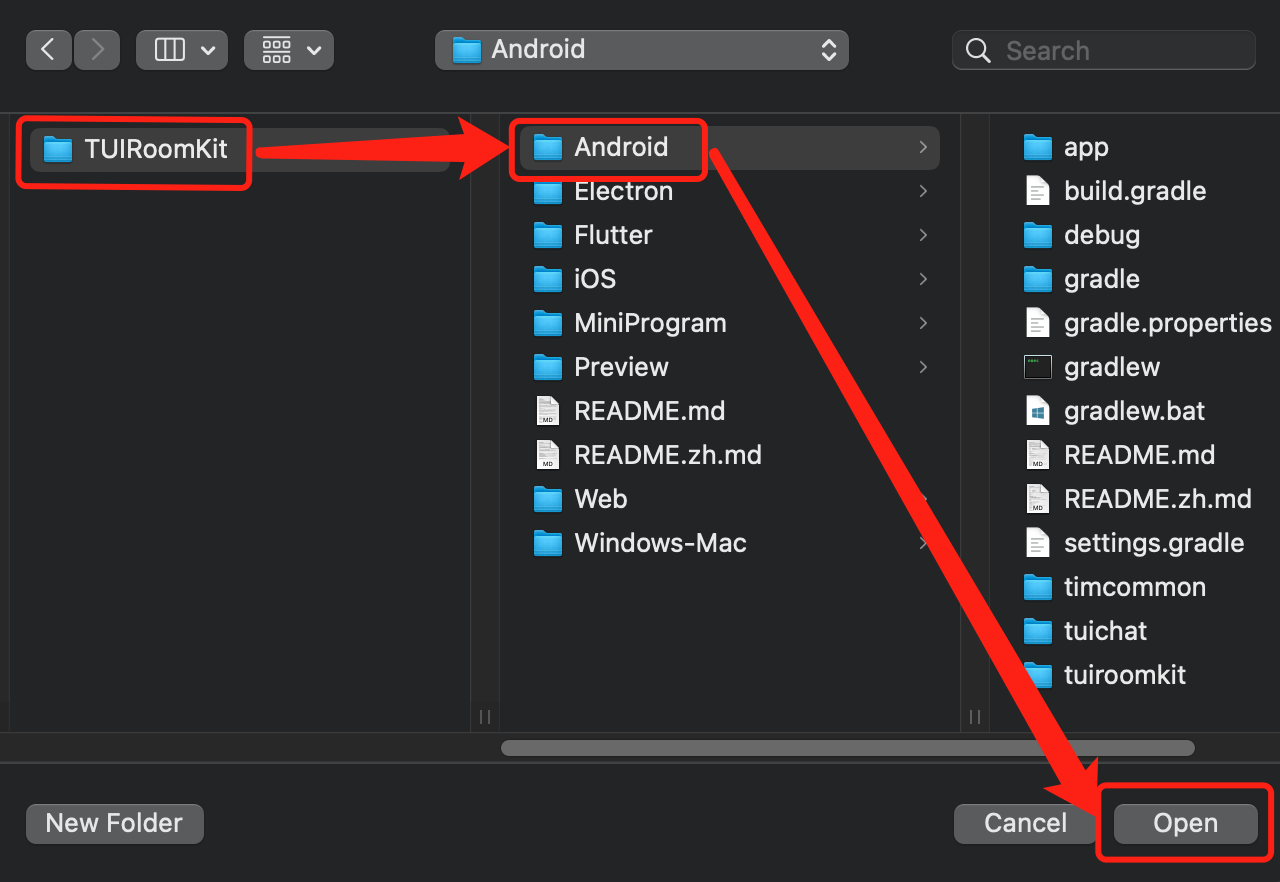Image resolution: width=1280 pixels, height=882 pixels.
Task: Click the README.zh.md icon above settings.gradle
Action: point(1038,499)
